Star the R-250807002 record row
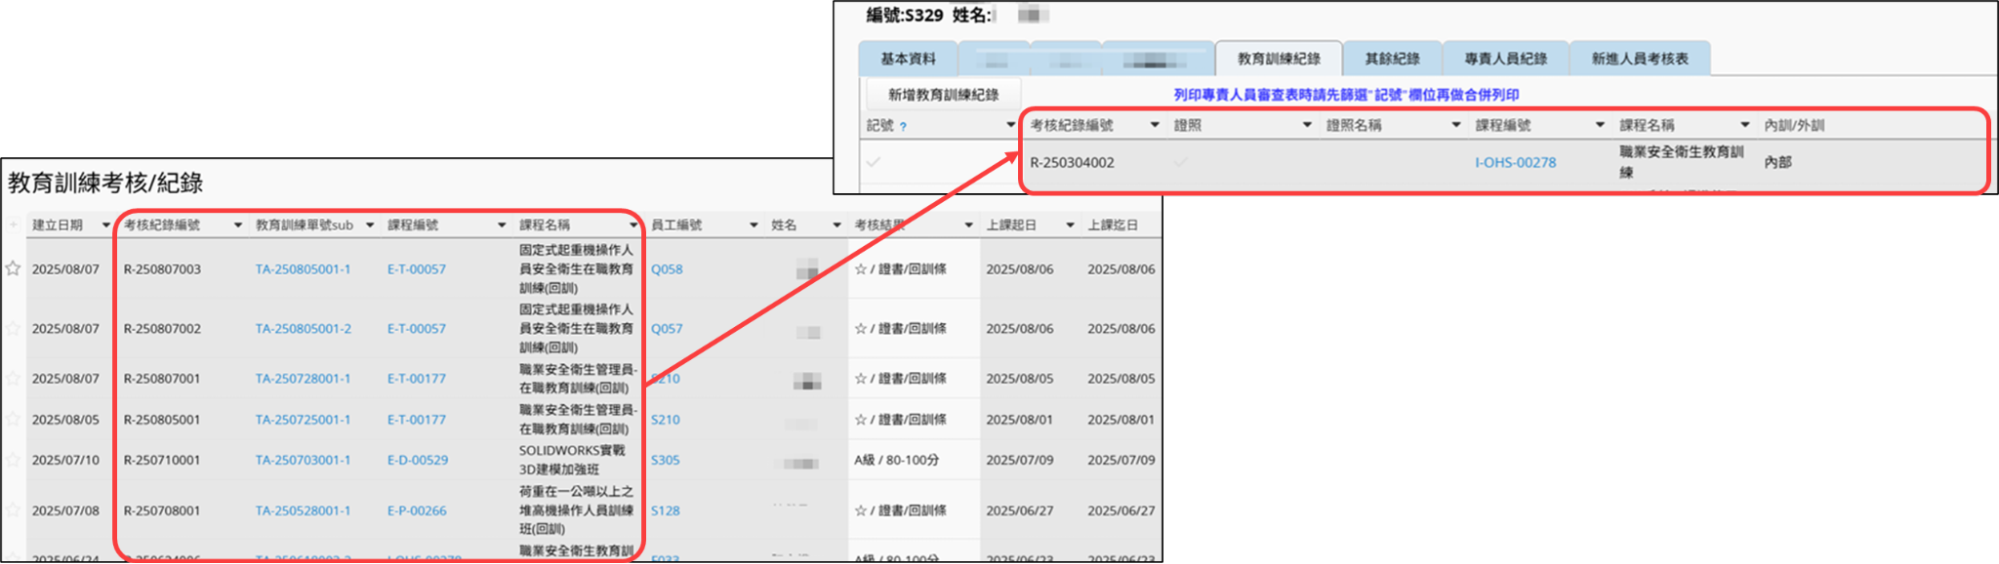The image size is (1999, 564). [x=13, y=328]
